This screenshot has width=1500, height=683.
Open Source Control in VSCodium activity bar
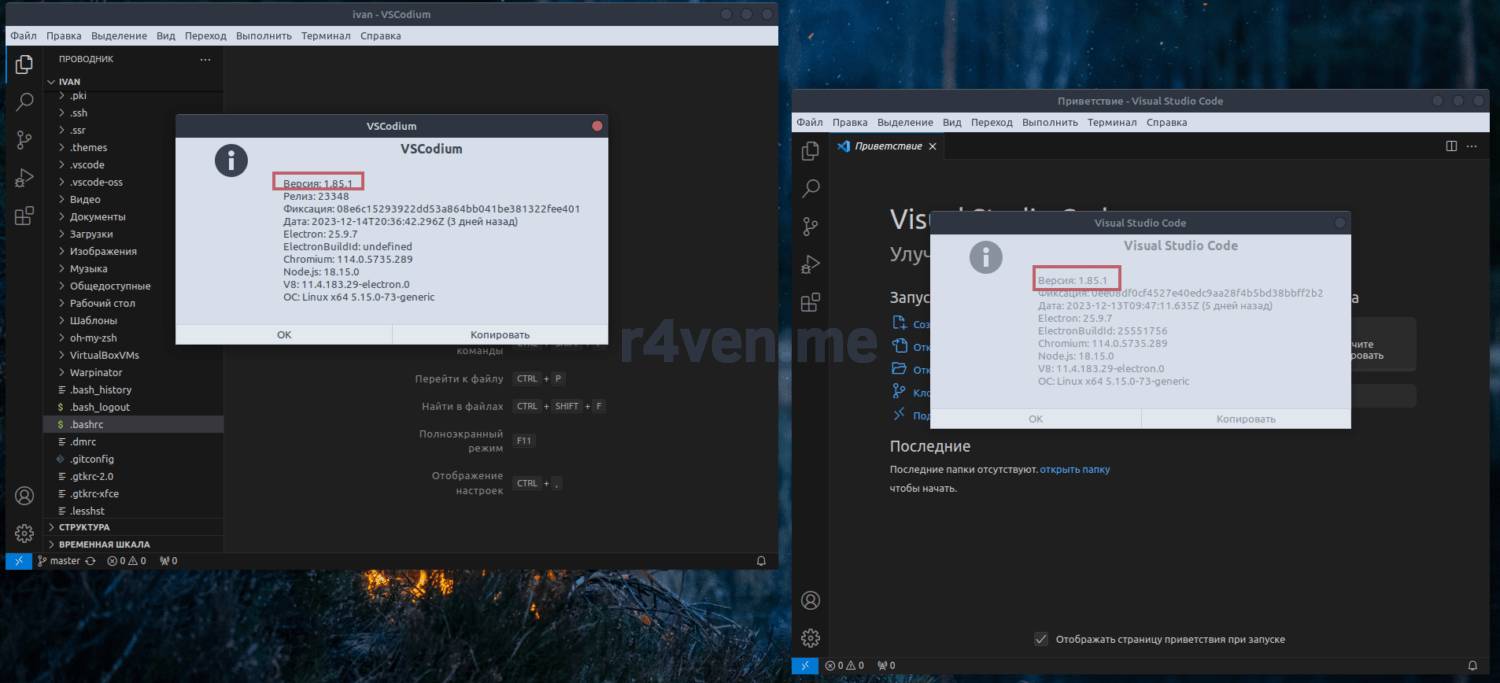25,140
